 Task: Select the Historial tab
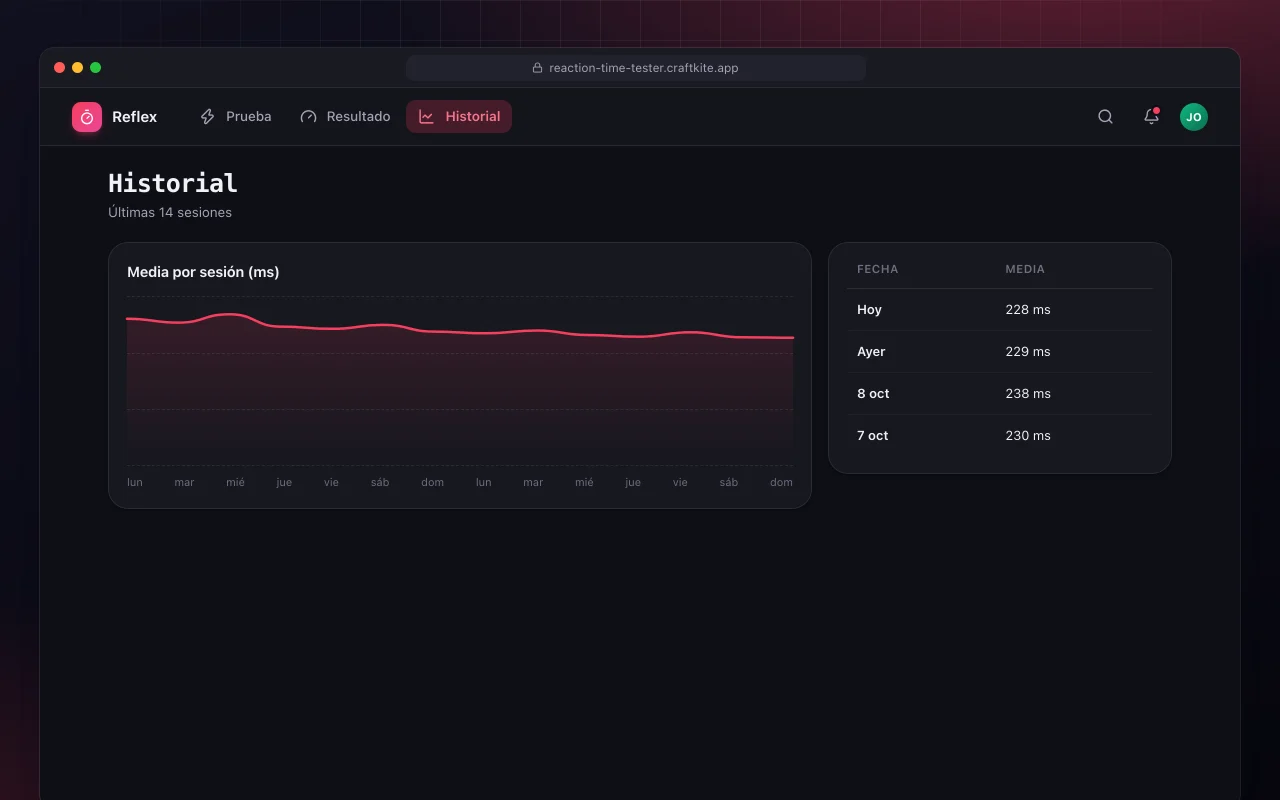click(459, 116)
